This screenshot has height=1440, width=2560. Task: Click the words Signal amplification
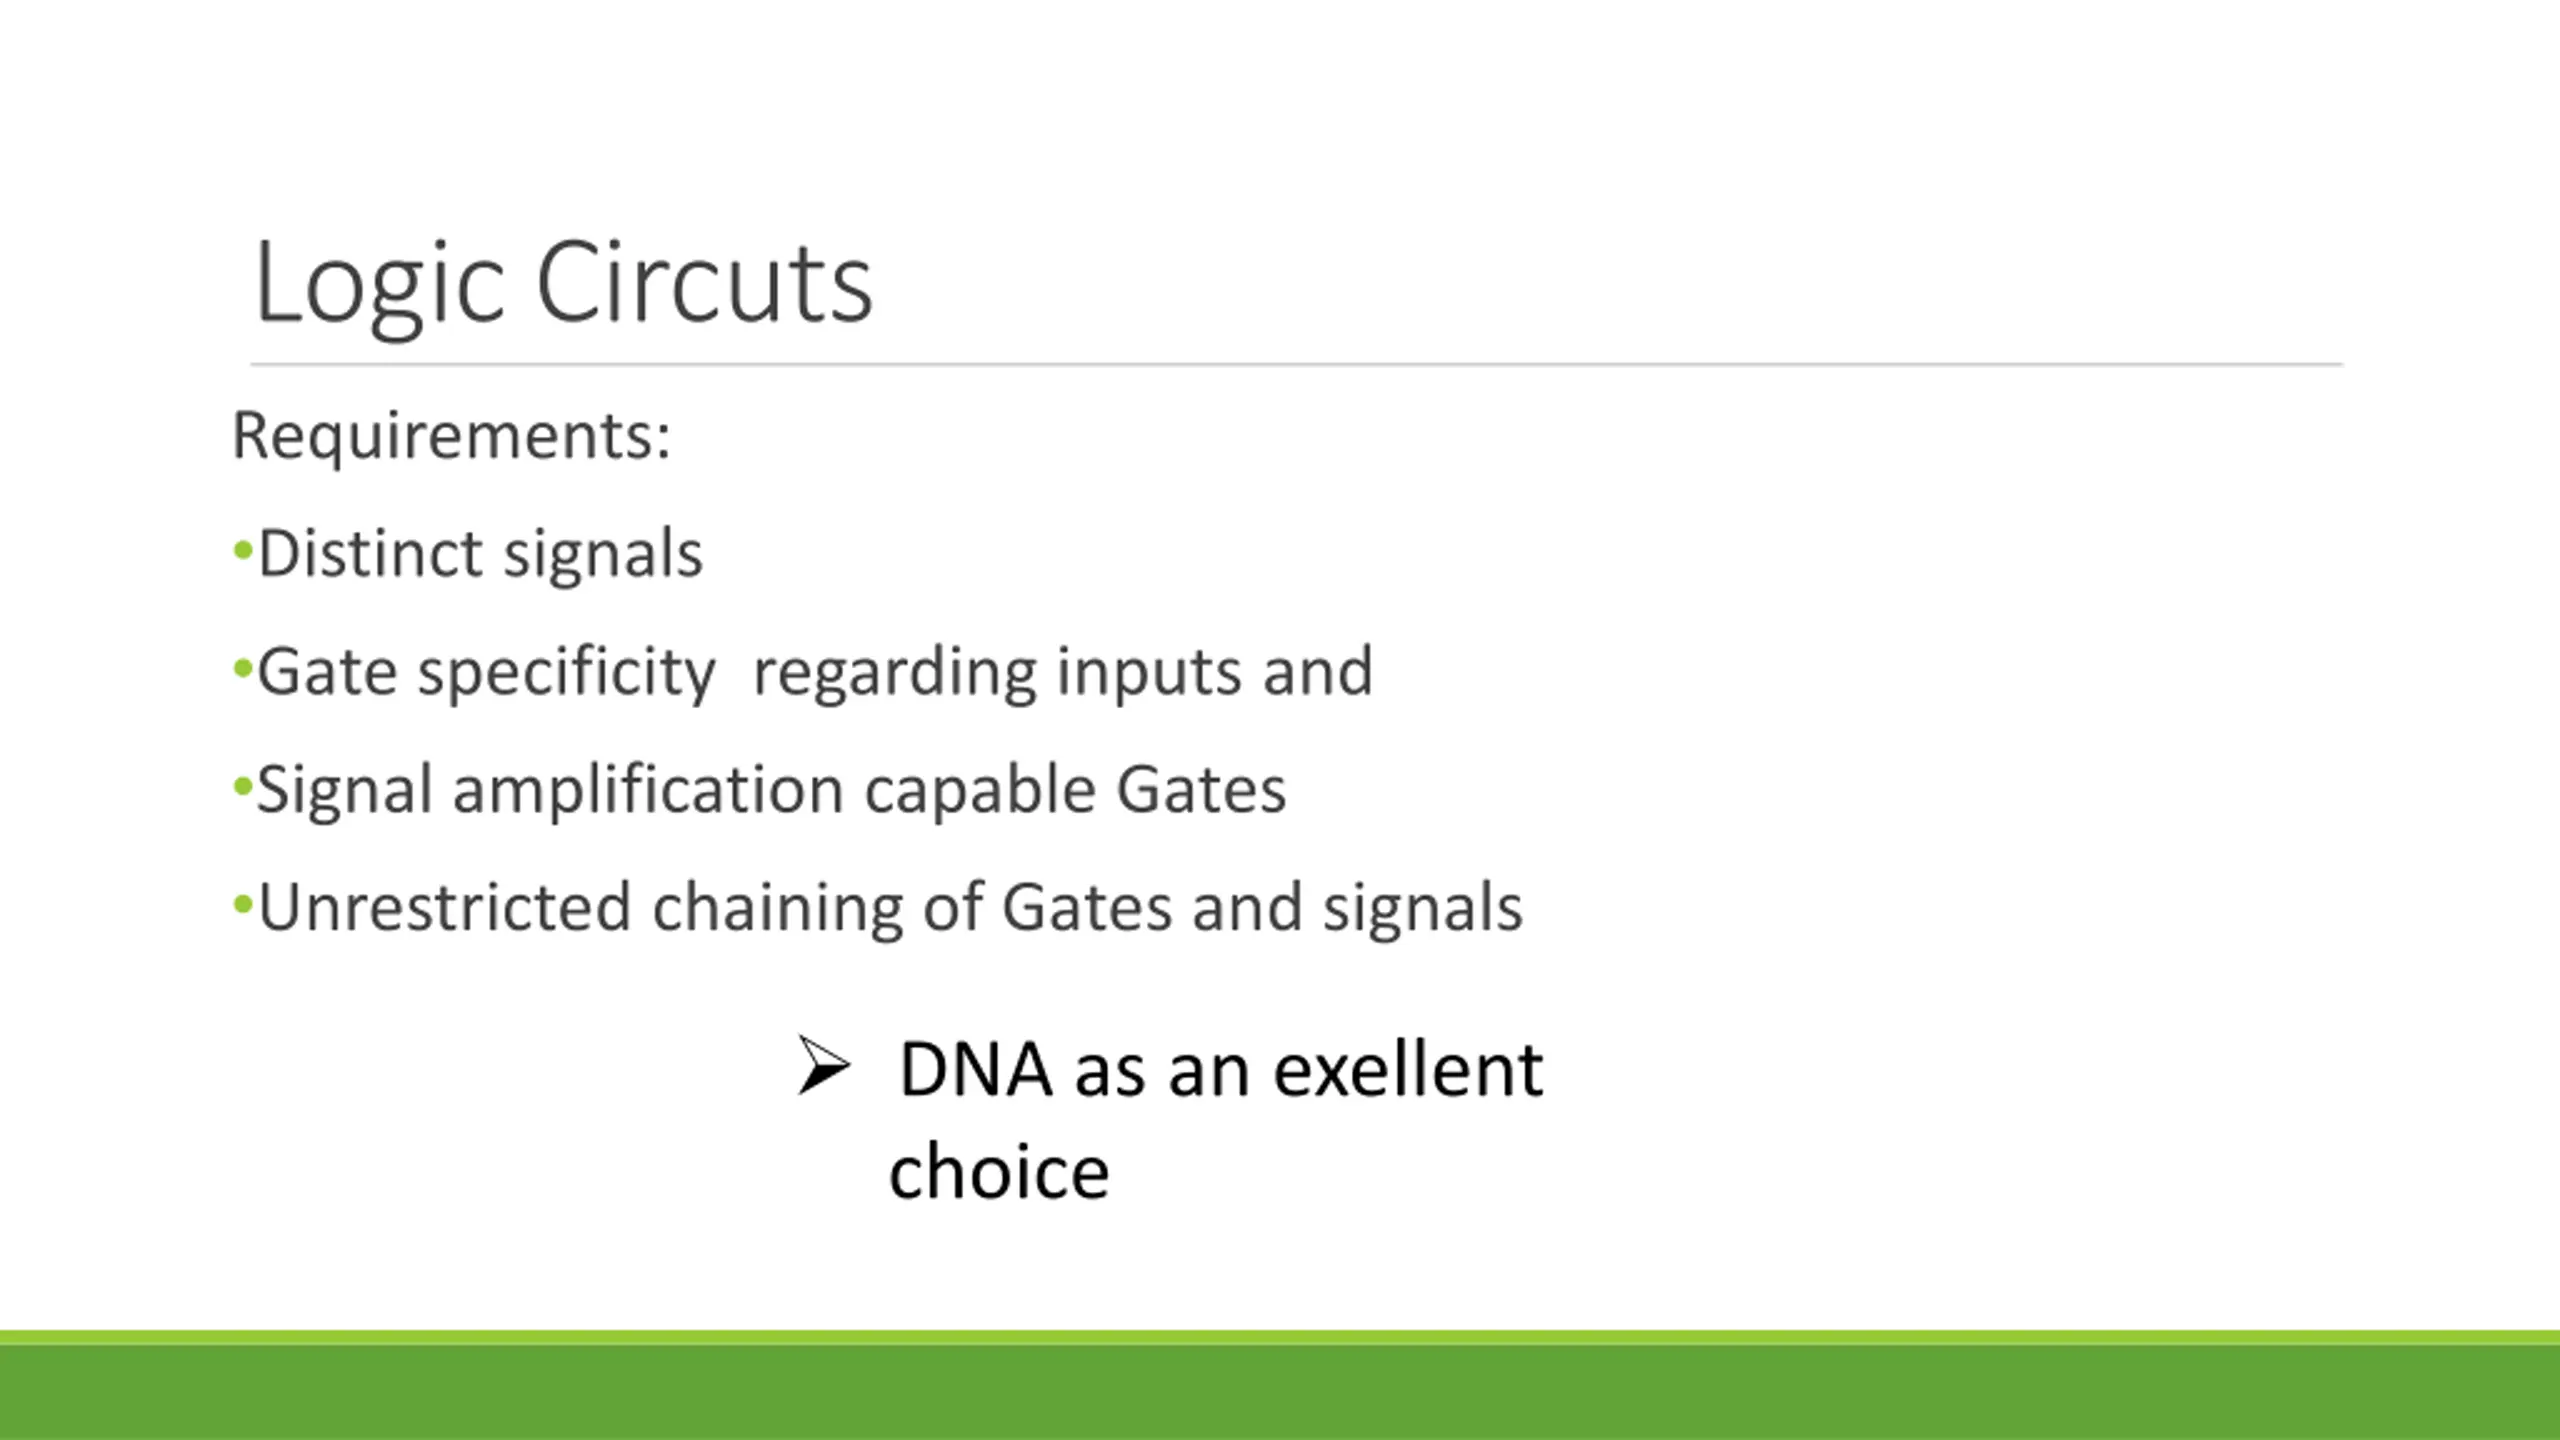coord(550,790)
